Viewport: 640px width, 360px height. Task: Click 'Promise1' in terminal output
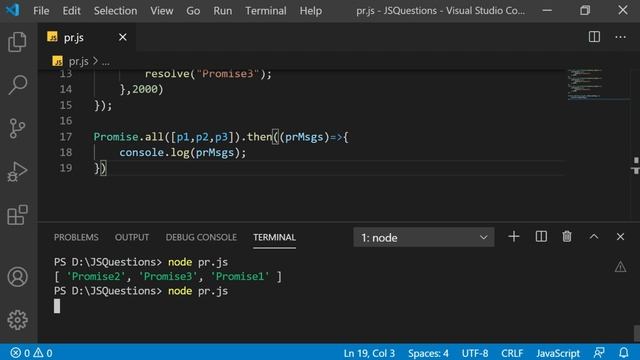click(x=240, y=276)
